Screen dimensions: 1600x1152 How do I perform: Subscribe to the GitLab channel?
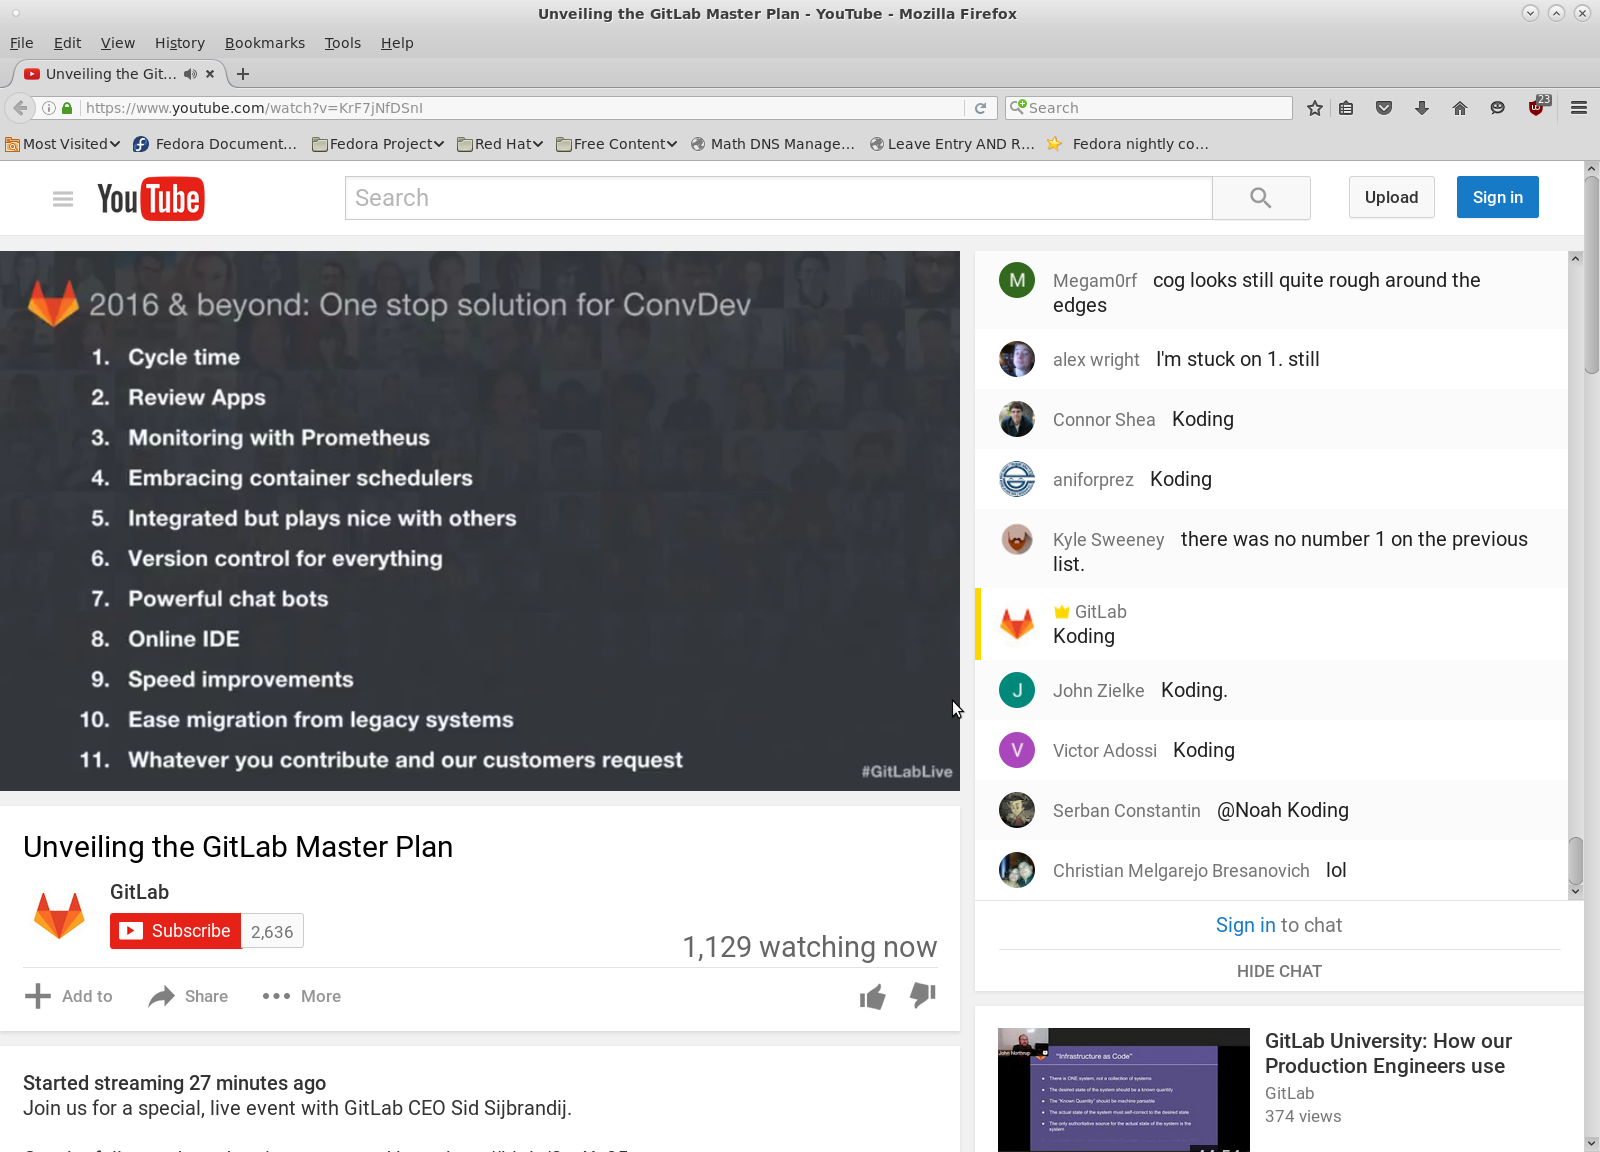point(176,931)
